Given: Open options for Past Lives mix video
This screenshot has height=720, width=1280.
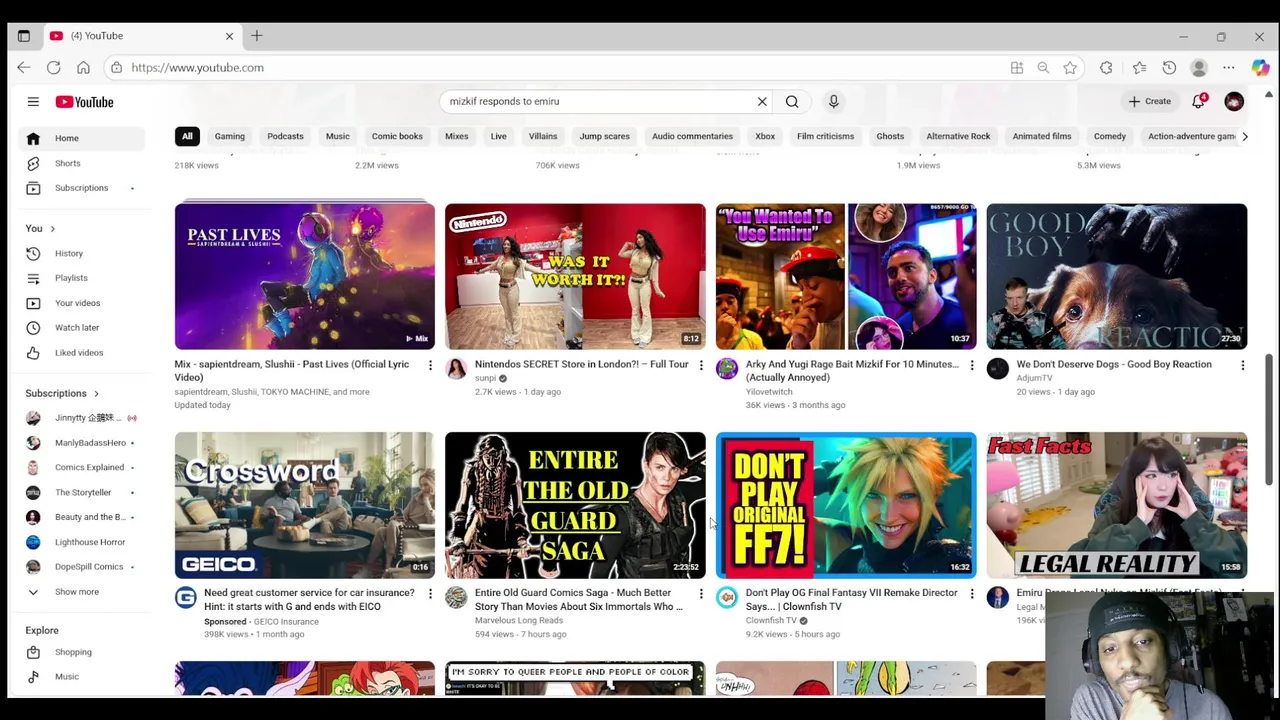Looking at the screenshot, I should coord(430,366).
